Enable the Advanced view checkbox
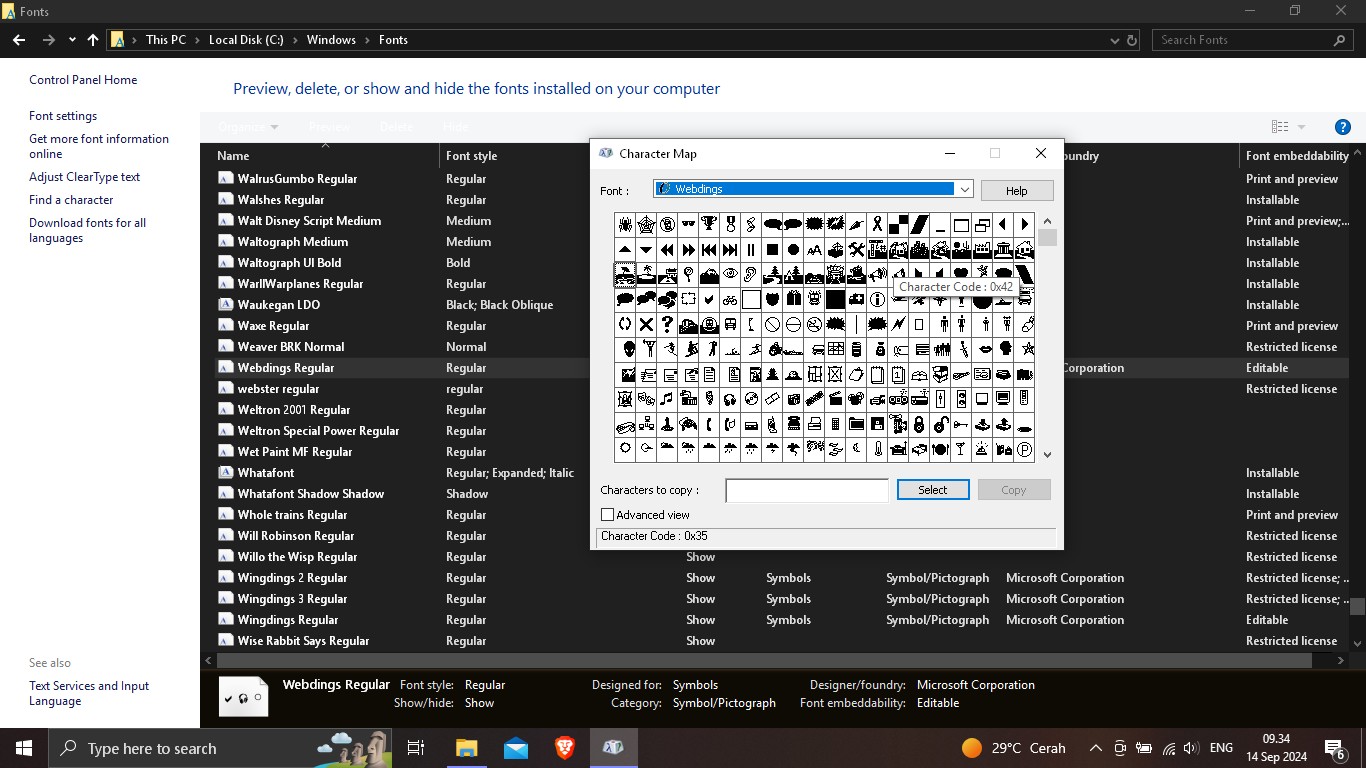The image size is (1366, 768). coord(607,515)
